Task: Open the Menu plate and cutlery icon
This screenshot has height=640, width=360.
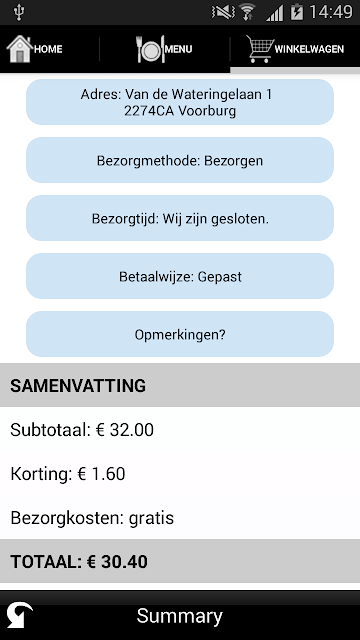Action: pyautogui.click(x=151, y=49)
